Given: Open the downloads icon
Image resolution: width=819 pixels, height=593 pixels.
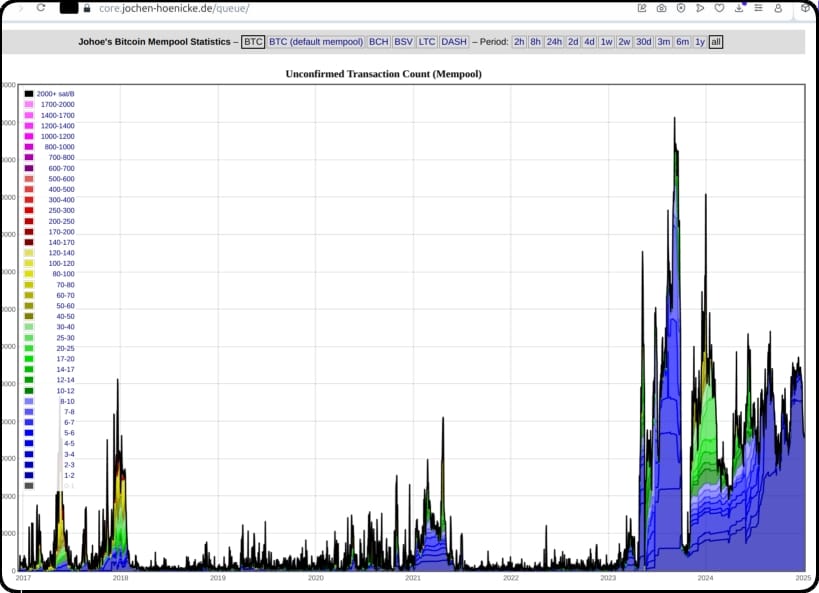Looking at the screenshot, I should [x=739, y=8].
